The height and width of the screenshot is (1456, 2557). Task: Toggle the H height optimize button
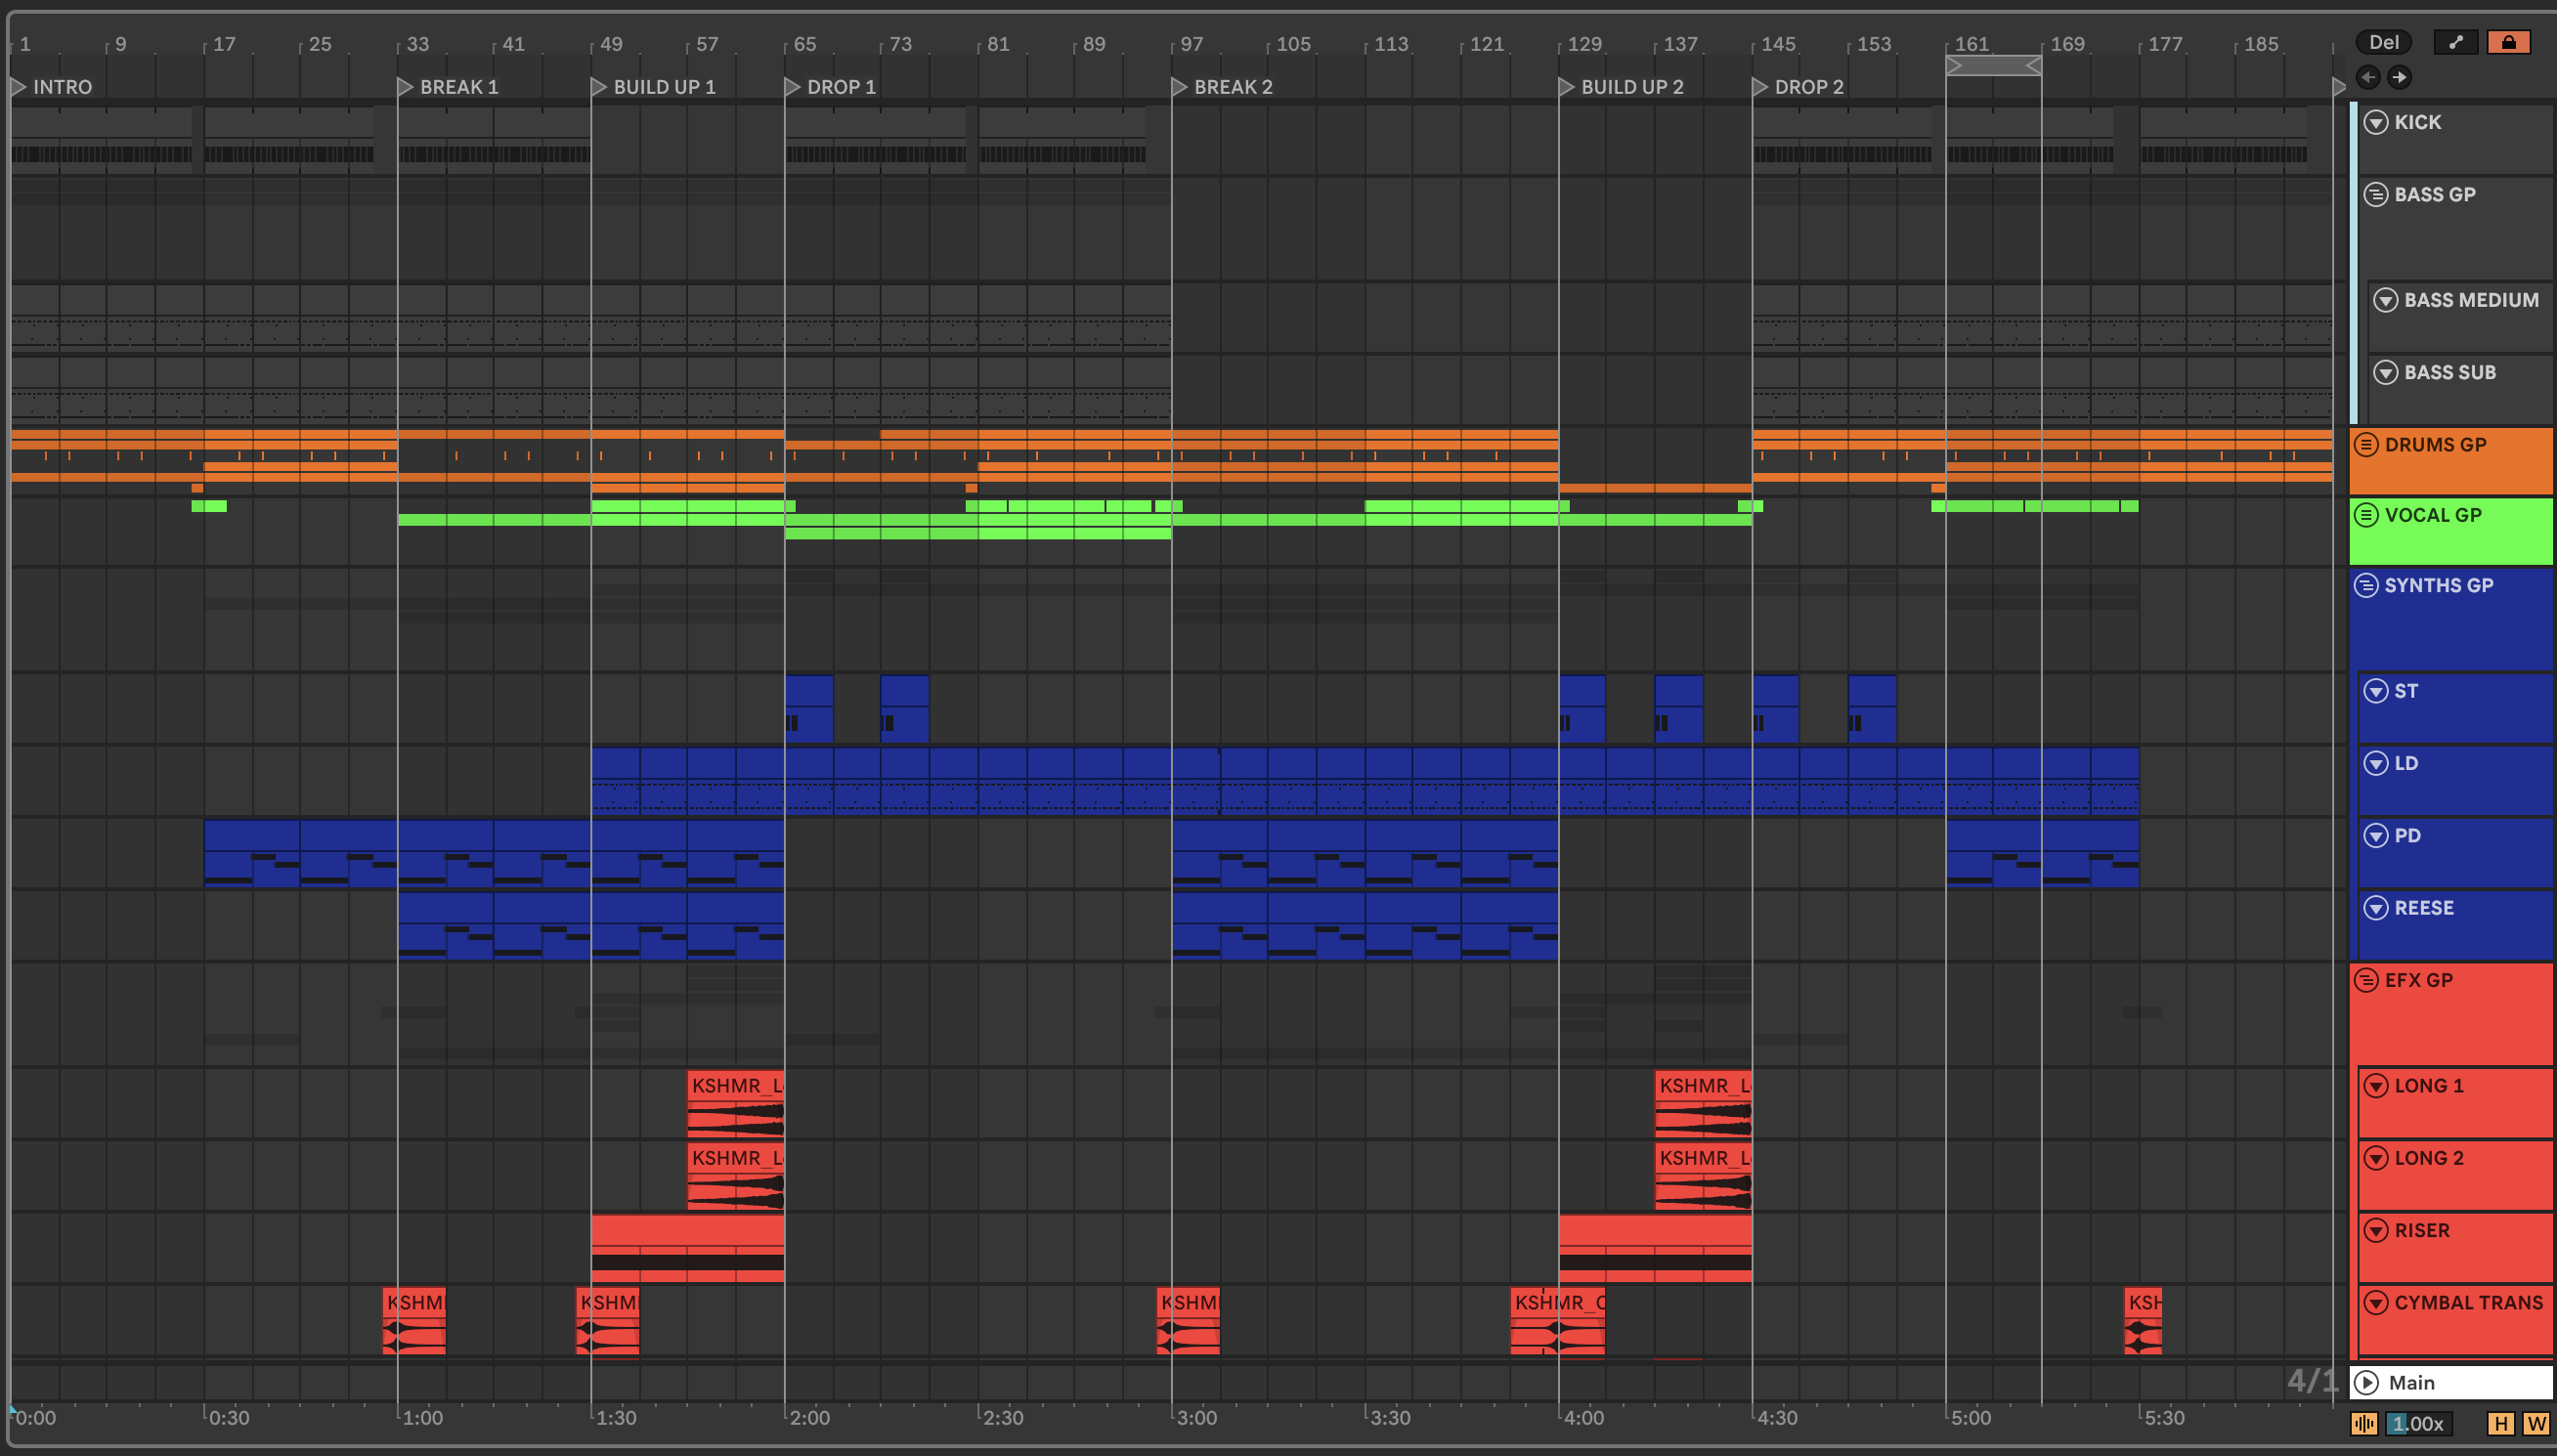click(x=2500, y=1423)
